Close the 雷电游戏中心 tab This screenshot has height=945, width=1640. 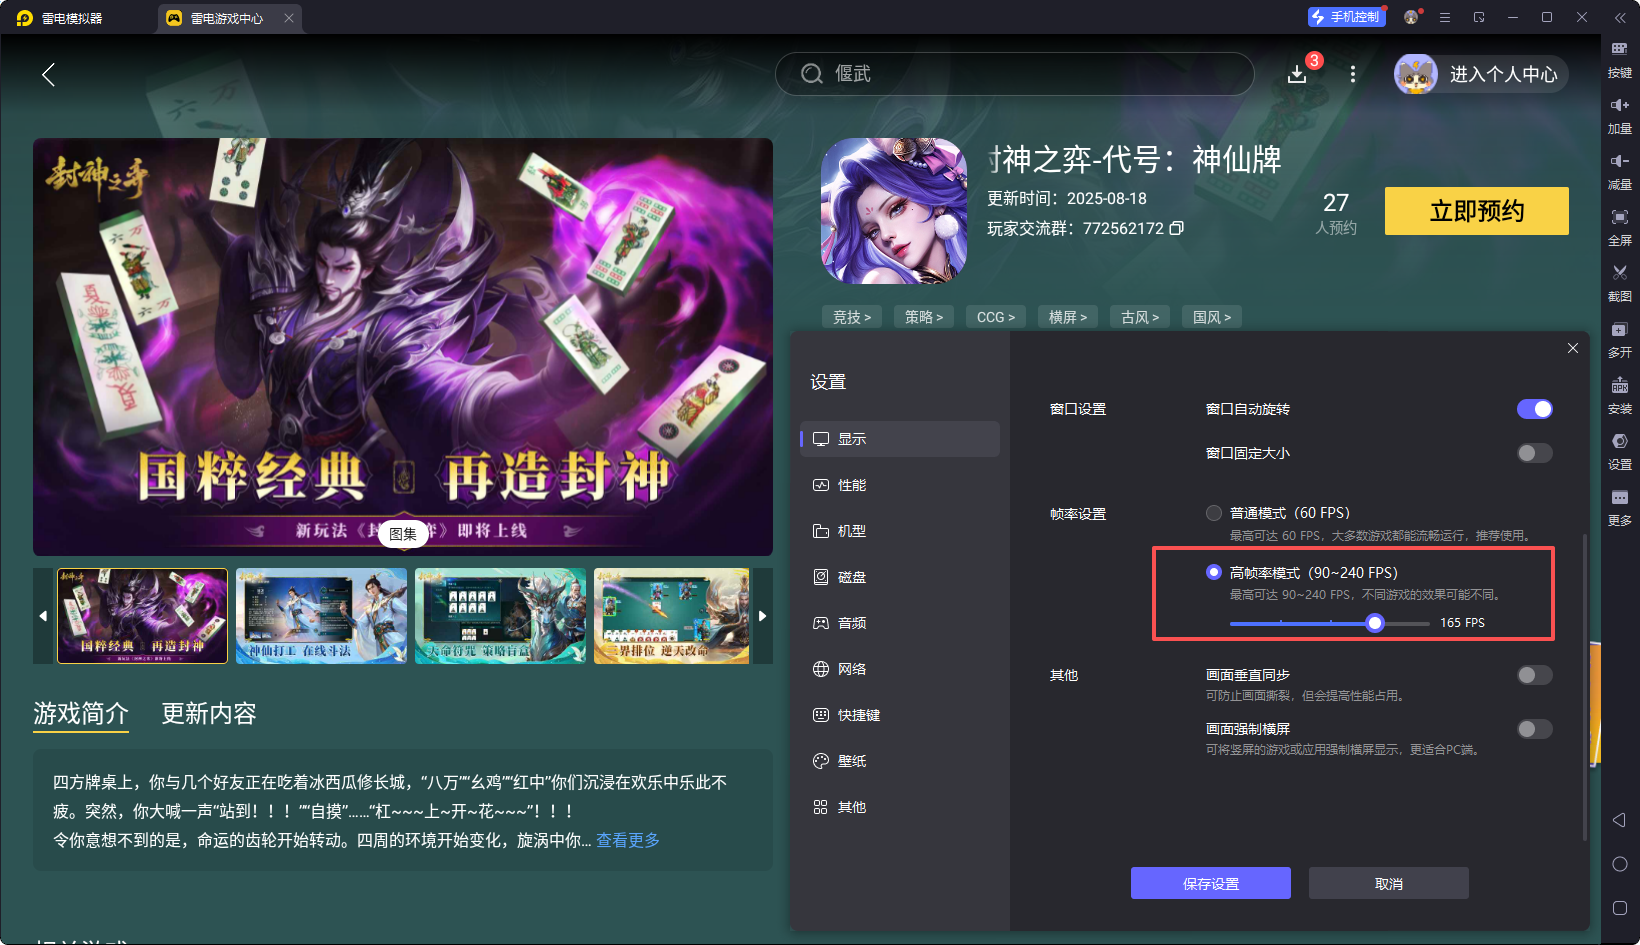(x=289, y=18)
